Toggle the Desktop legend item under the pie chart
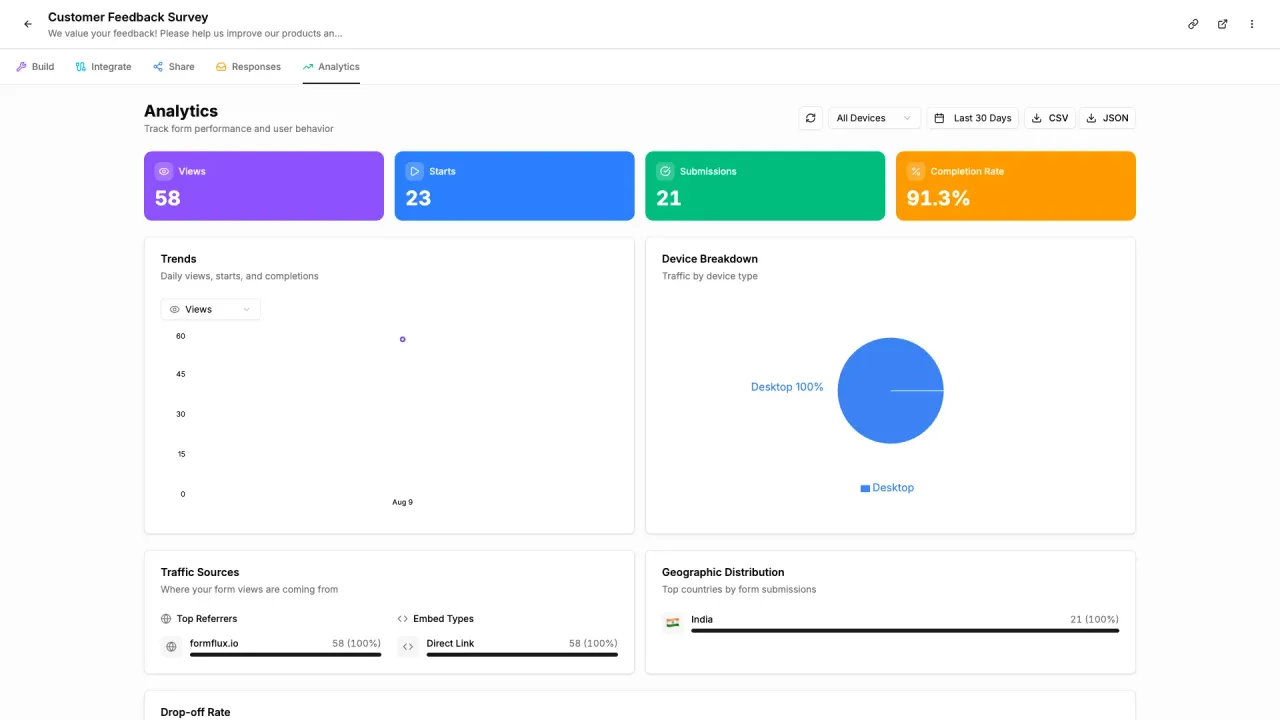 [887, 488]
